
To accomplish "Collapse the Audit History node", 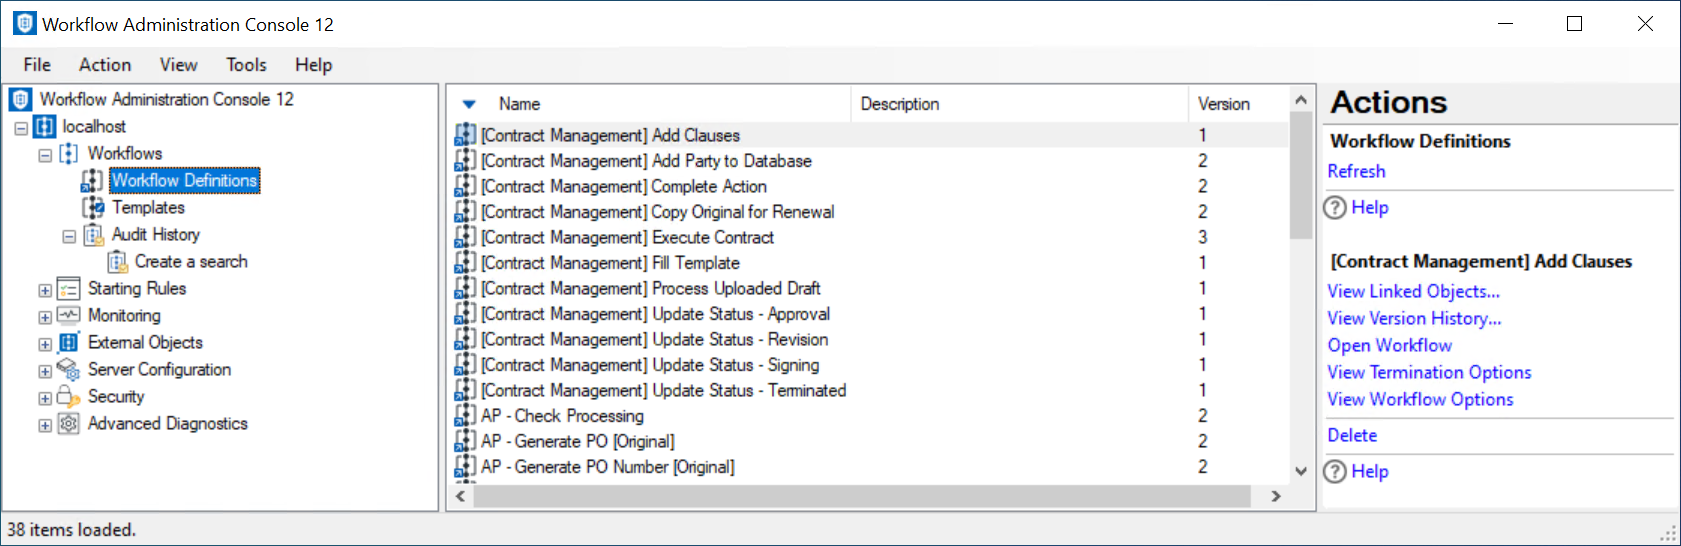I will tap(69, 237).
